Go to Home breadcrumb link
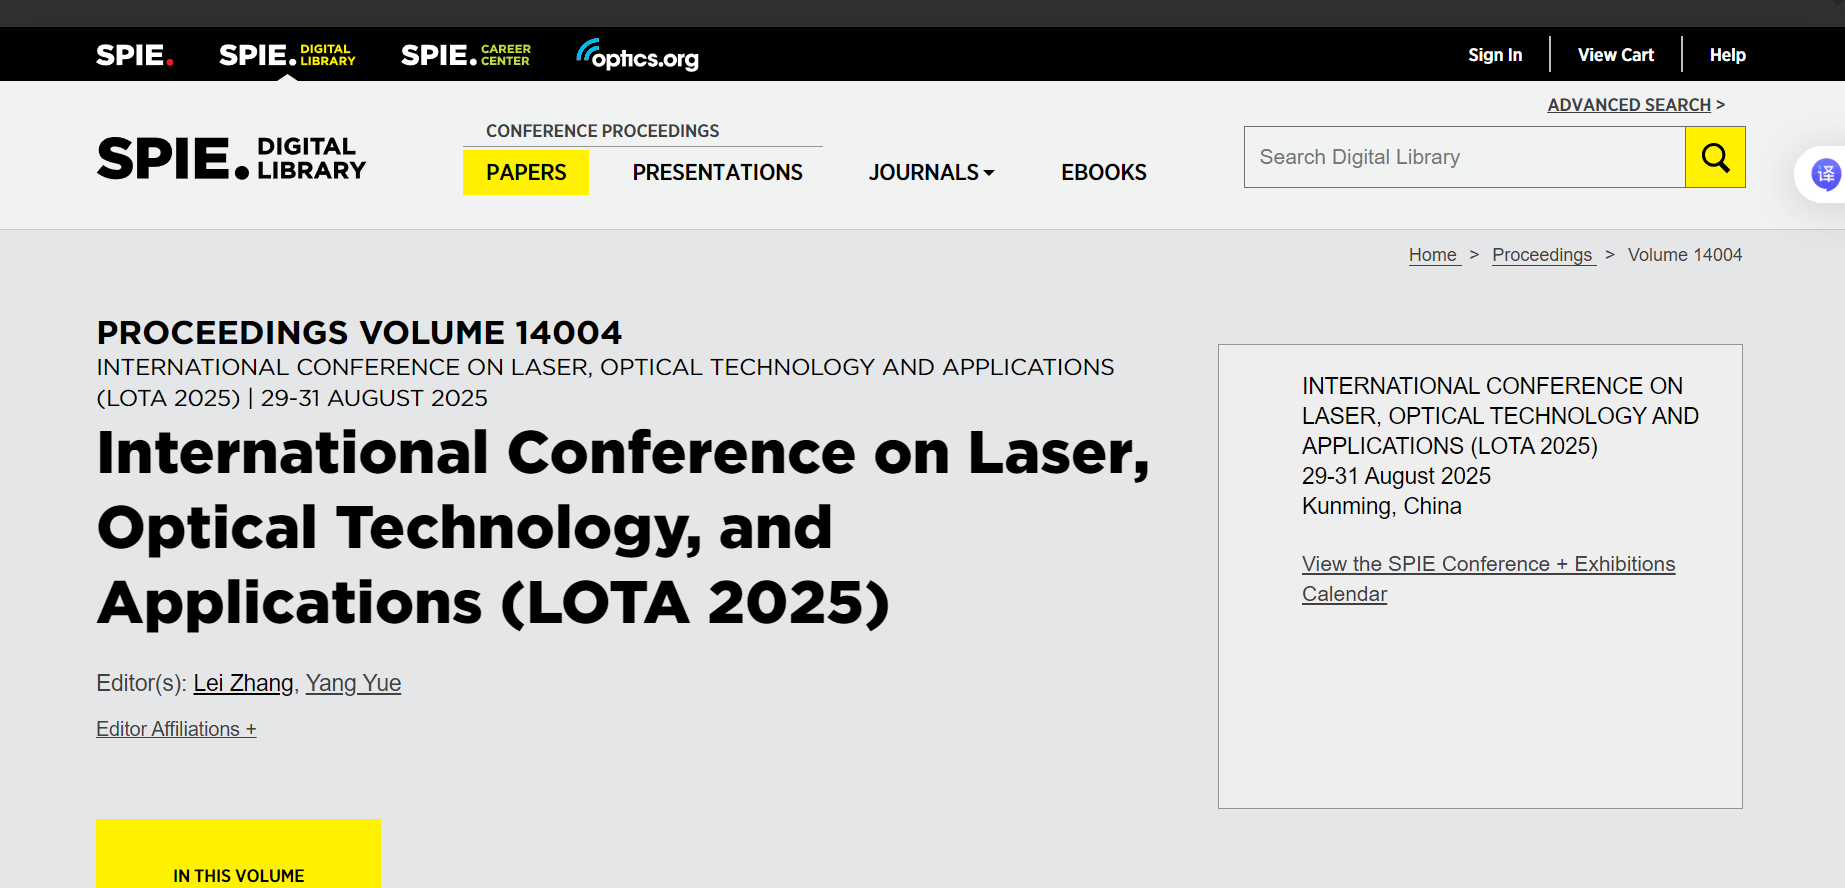The height and width of the screenshot is (888, 1845). pyautogui.click(x=1432, y=255)
